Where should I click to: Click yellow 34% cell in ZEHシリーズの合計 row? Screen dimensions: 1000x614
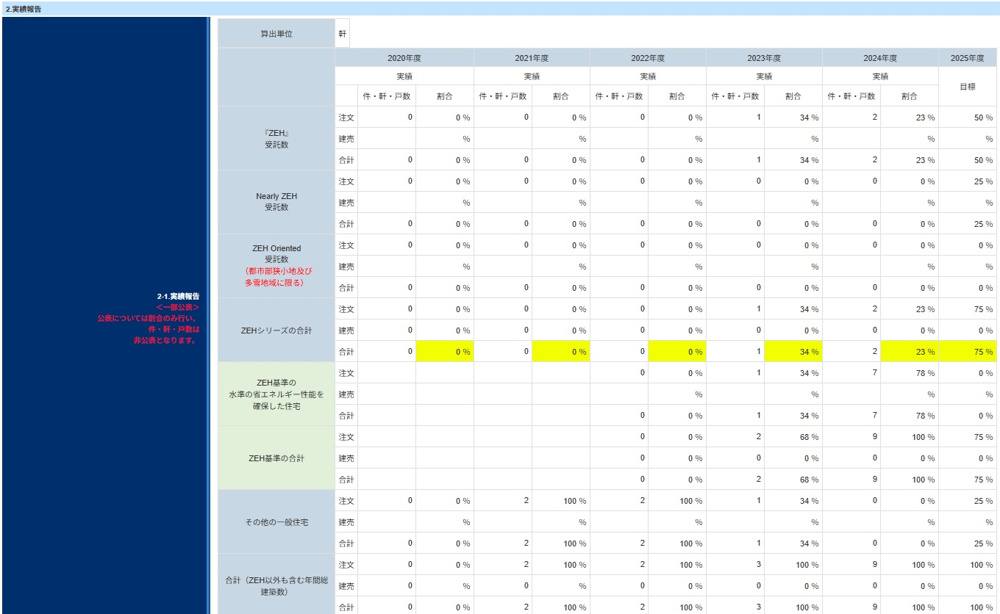click(x=793, y=352)
